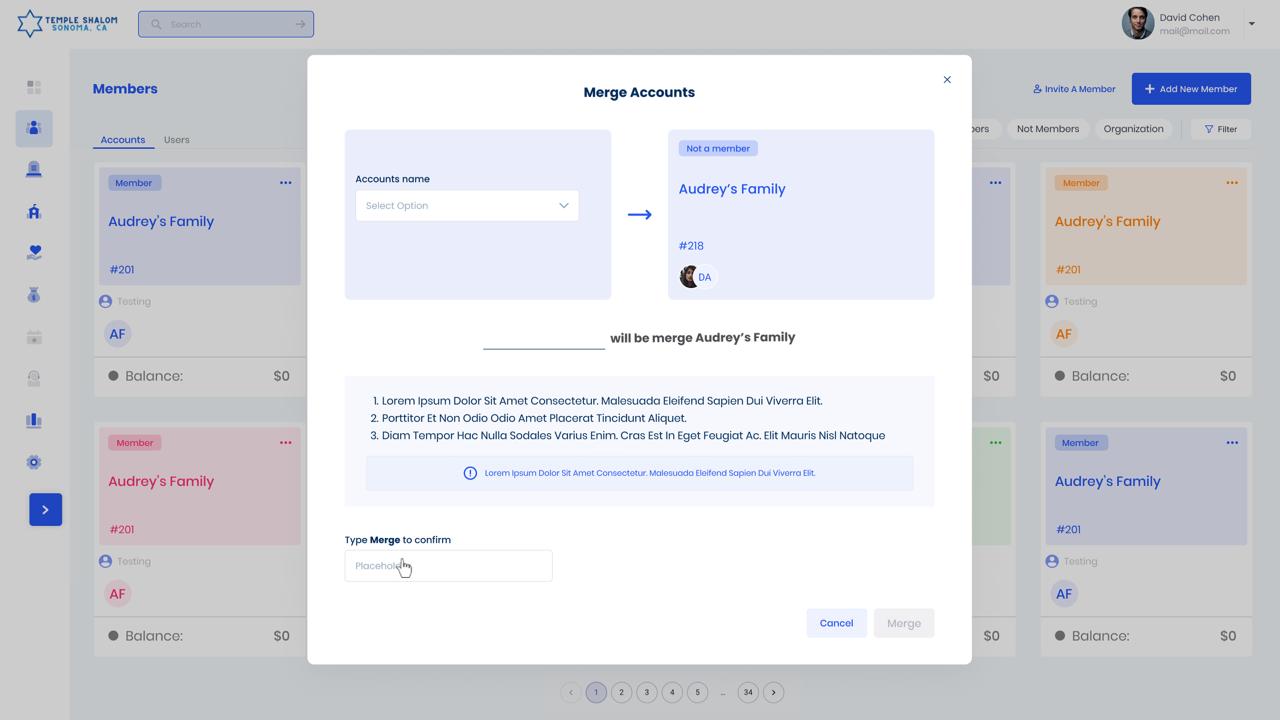
Task: Cancel the merge accounts dialog
Action: pos(836,623)
